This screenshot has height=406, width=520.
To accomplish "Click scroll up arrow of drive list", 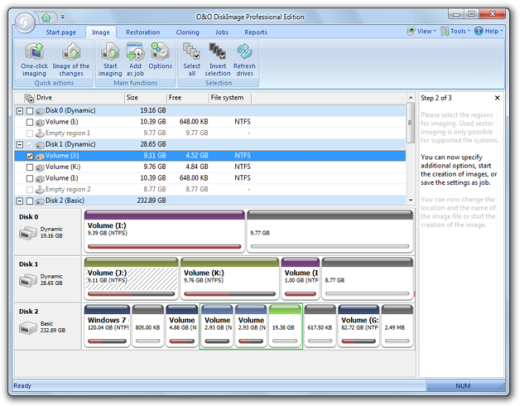I will coord(411,97).
